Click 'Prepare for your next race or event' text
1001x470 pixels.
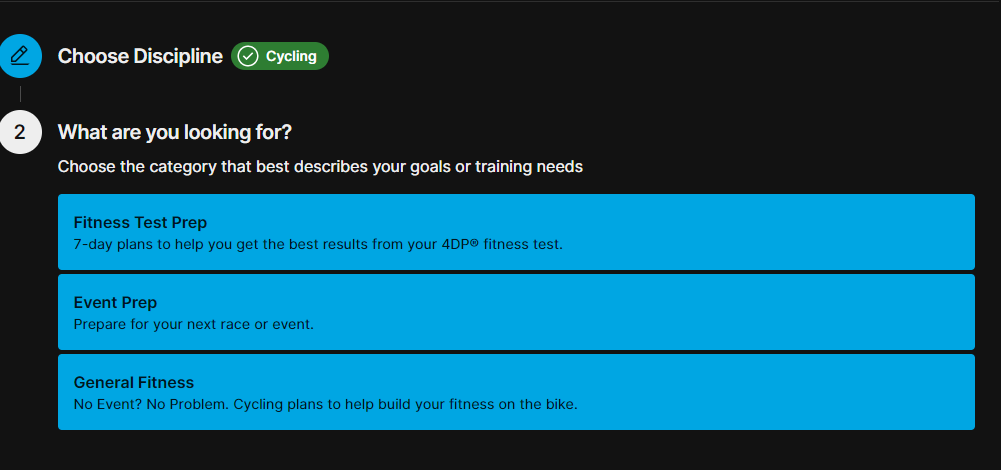[194, 324]
